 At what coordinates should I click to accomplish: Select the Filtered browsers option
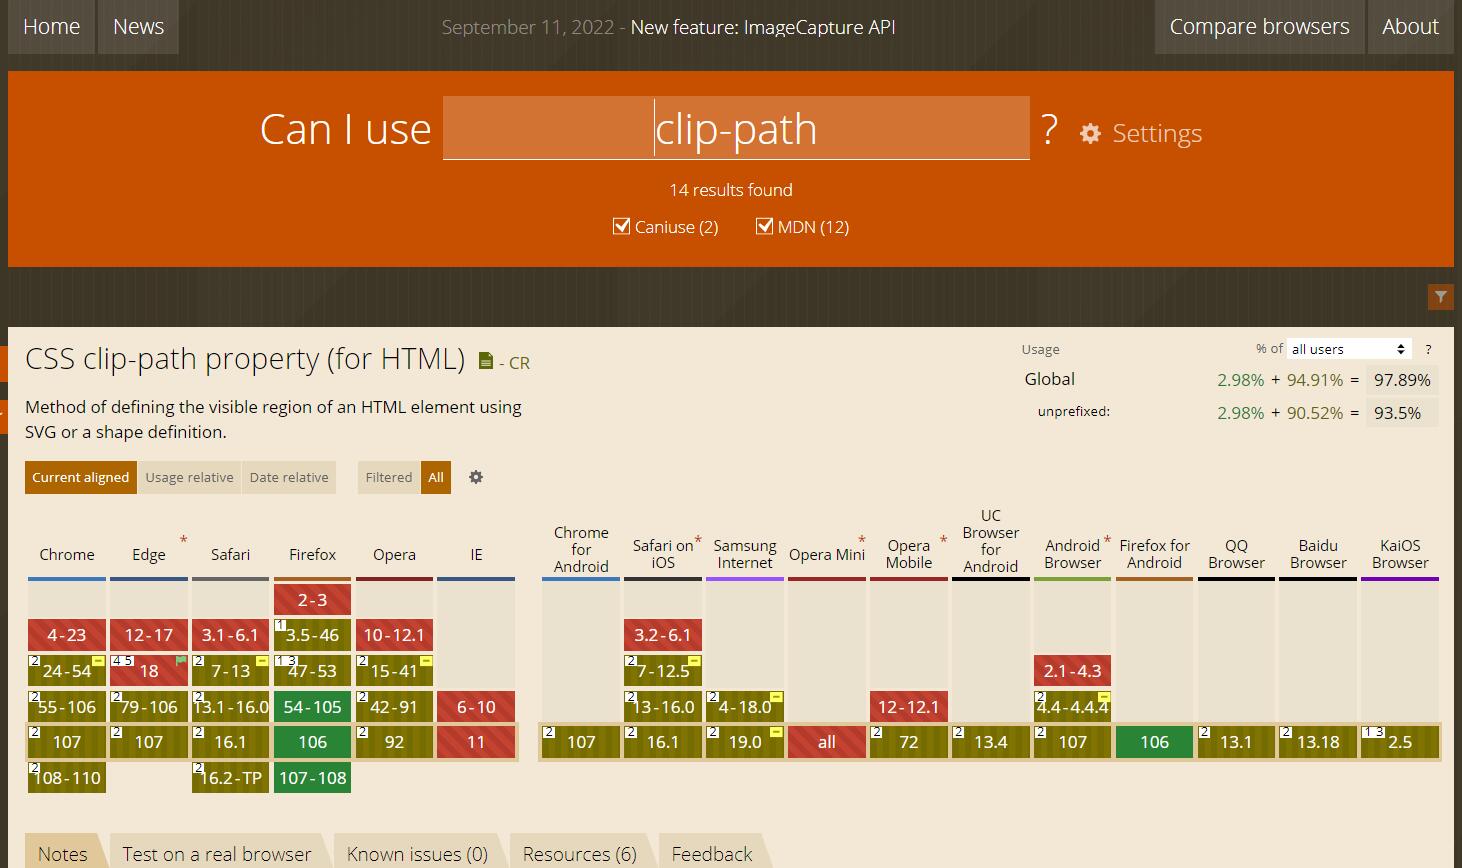(x=389, y=477)
